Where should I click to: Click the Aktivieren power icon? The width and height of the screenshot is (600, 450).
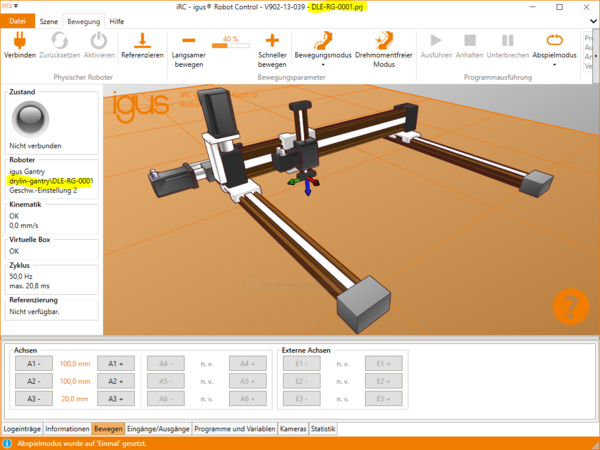click(x=99, y=40)
